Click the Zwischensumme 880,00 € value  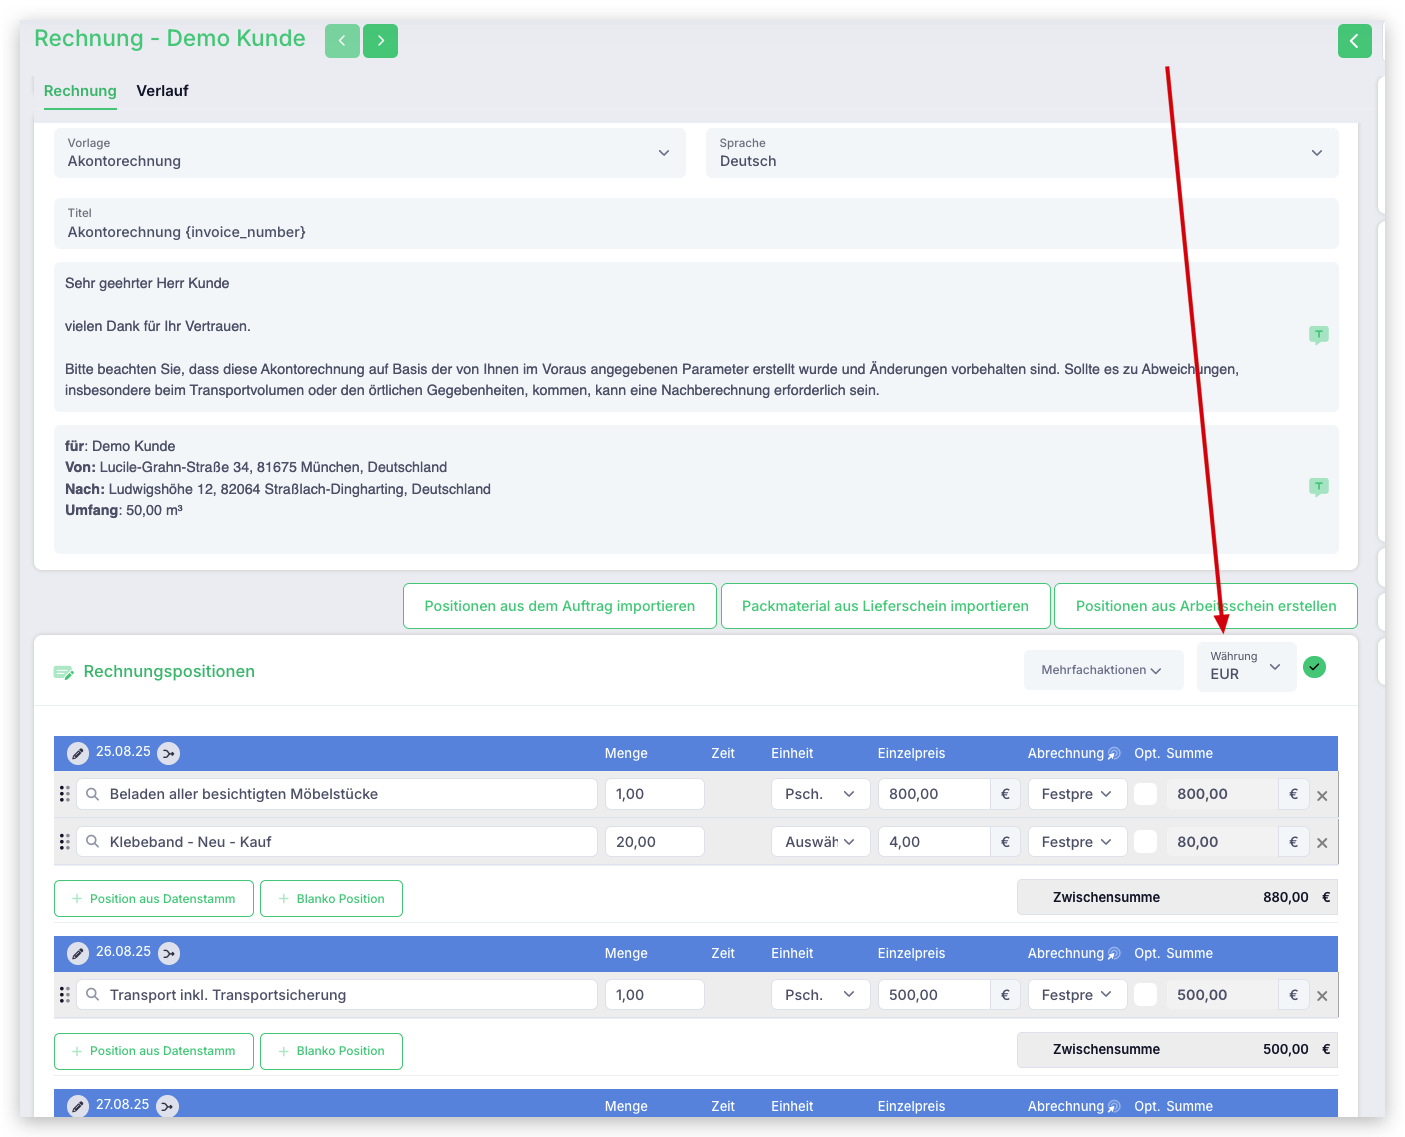(1296, 897)
